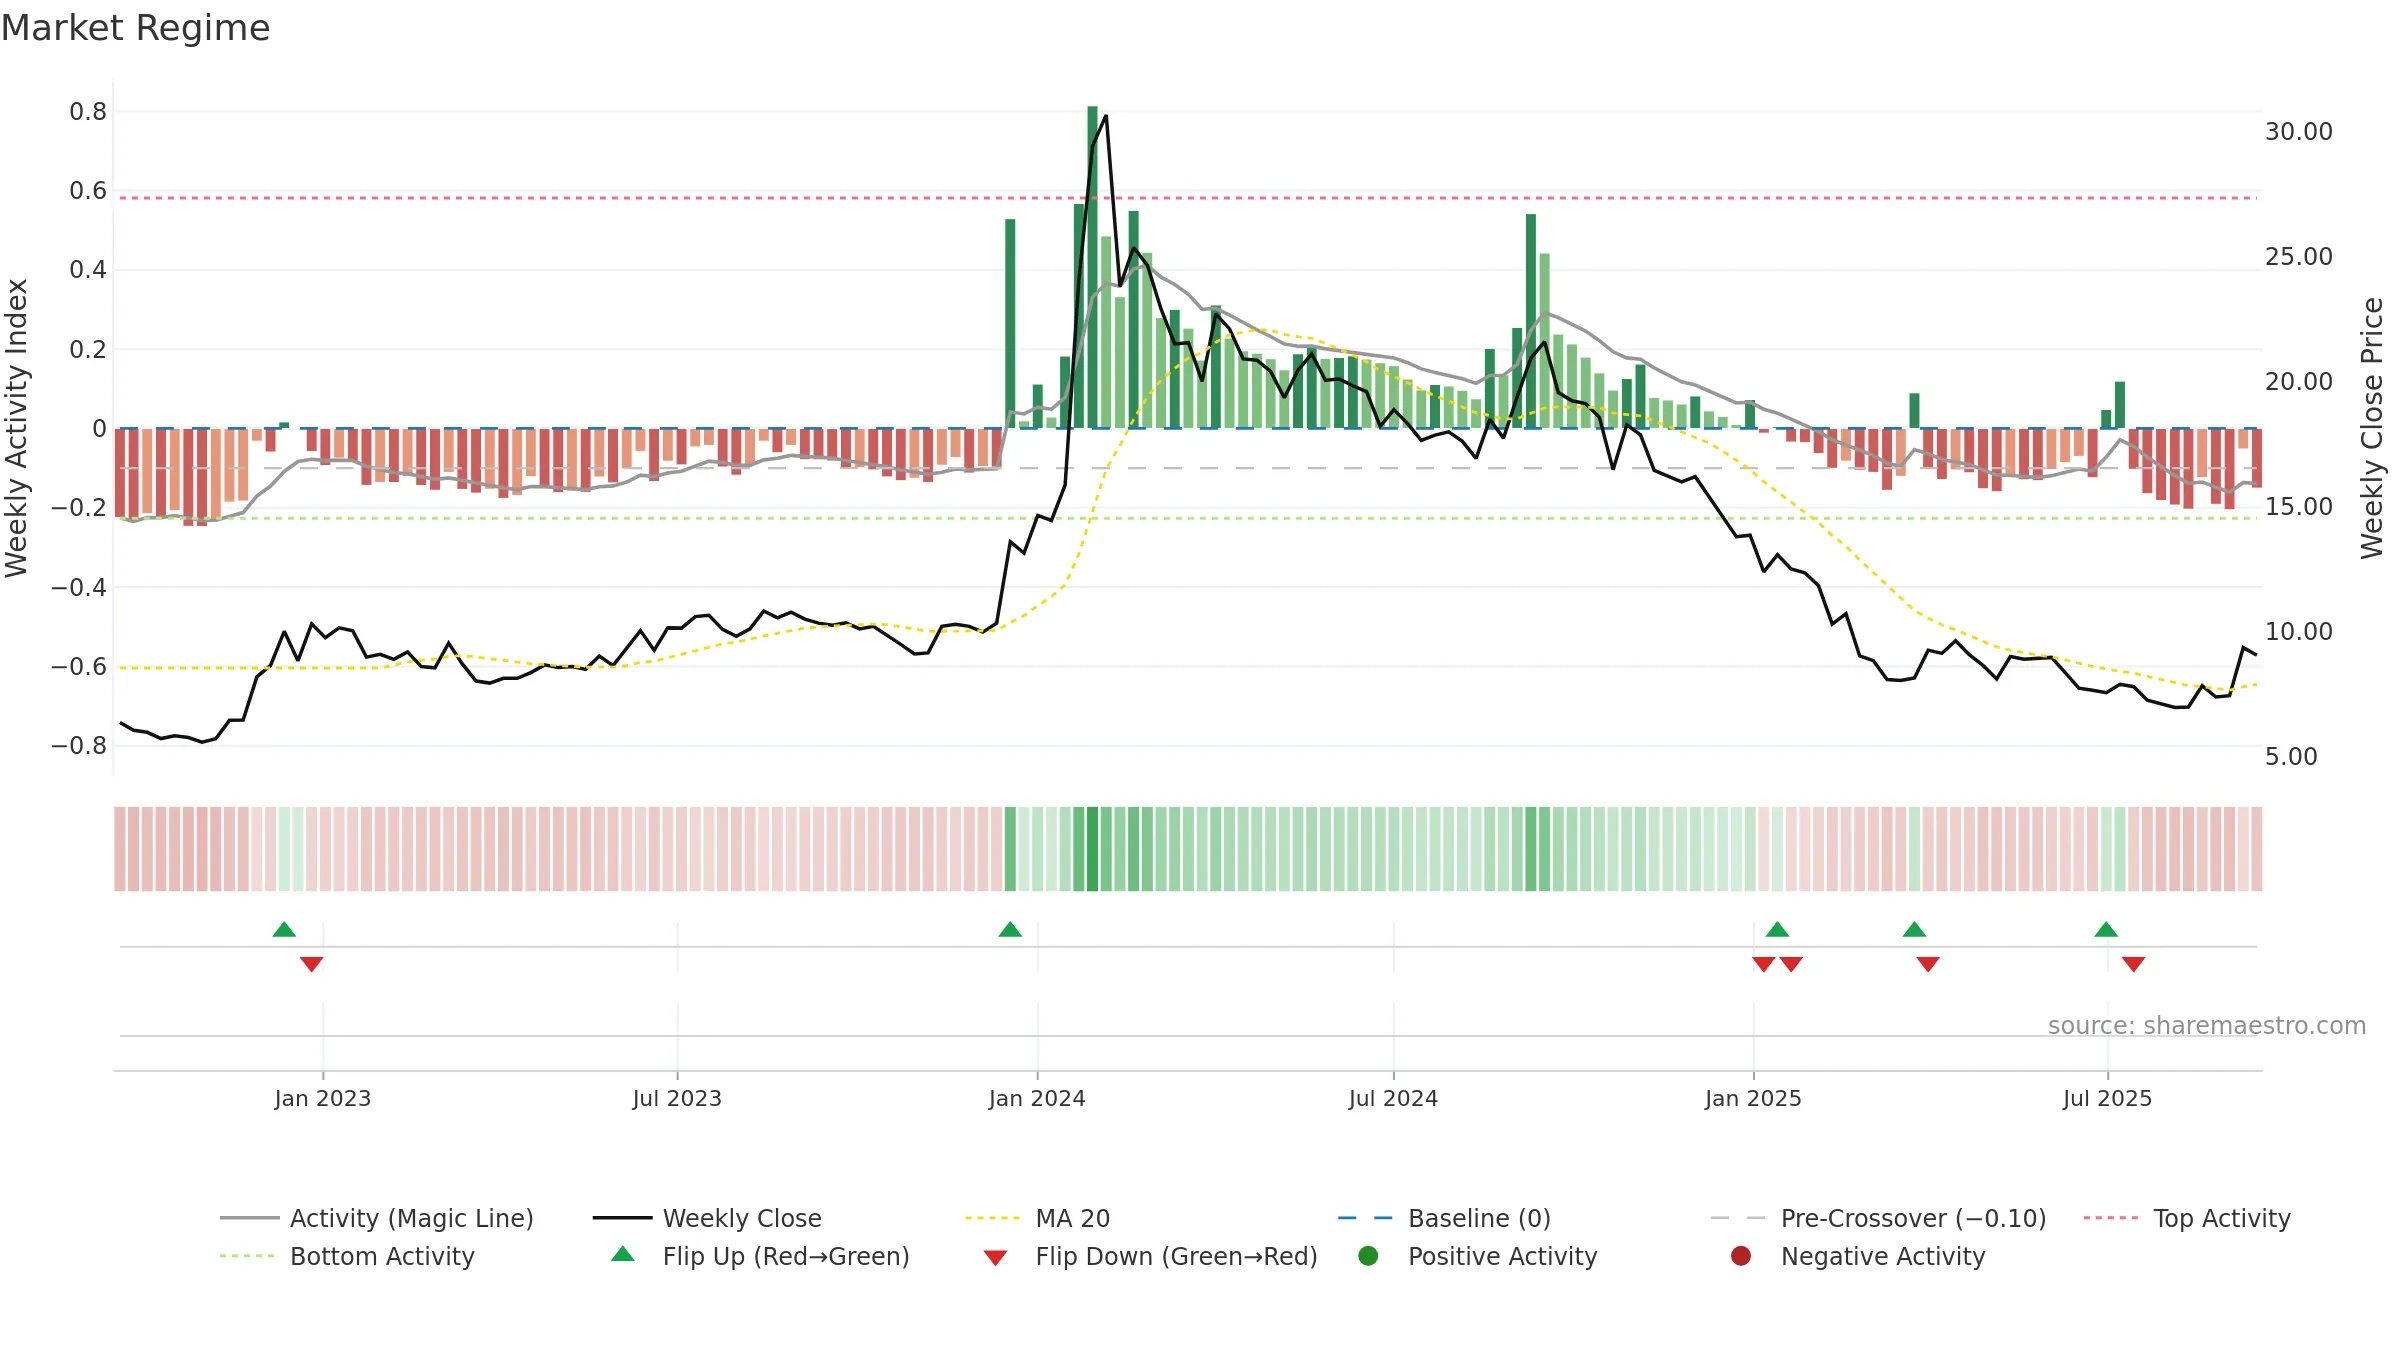
Task: Click the dark red Negative Activity dot in legend
Action: 1741,1256
